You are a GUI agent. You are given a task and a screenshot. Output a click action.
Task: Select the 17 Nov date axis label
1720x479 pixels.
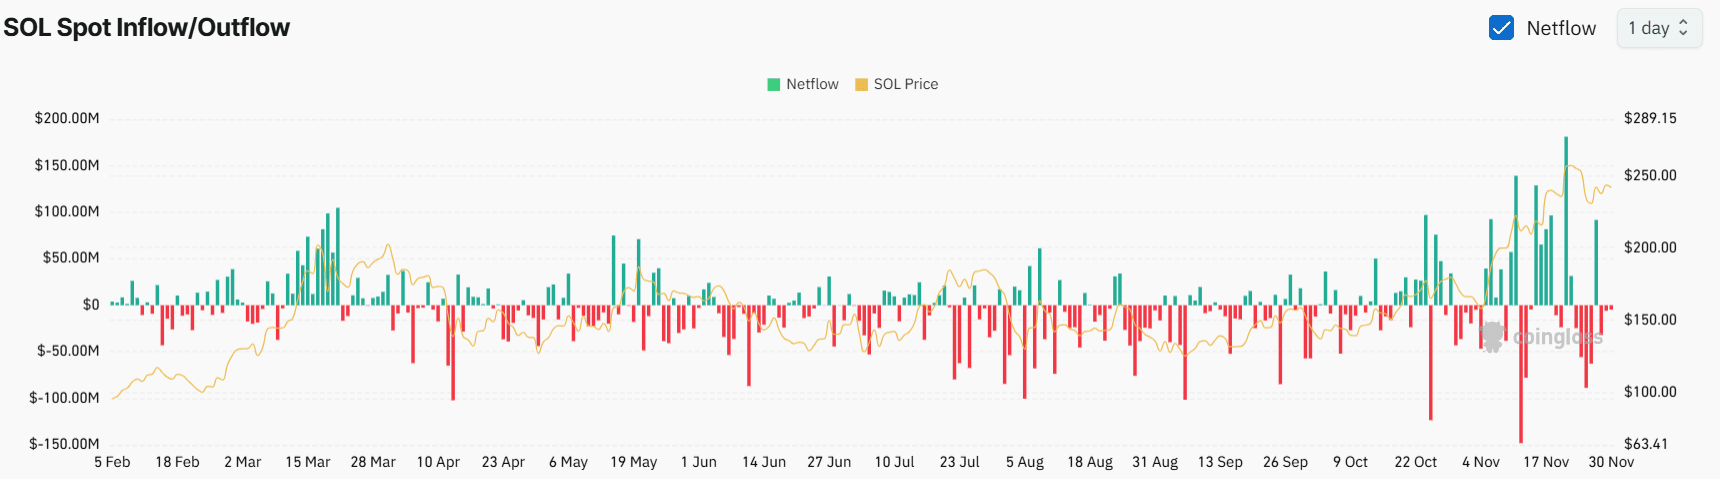coord(1546,462)
